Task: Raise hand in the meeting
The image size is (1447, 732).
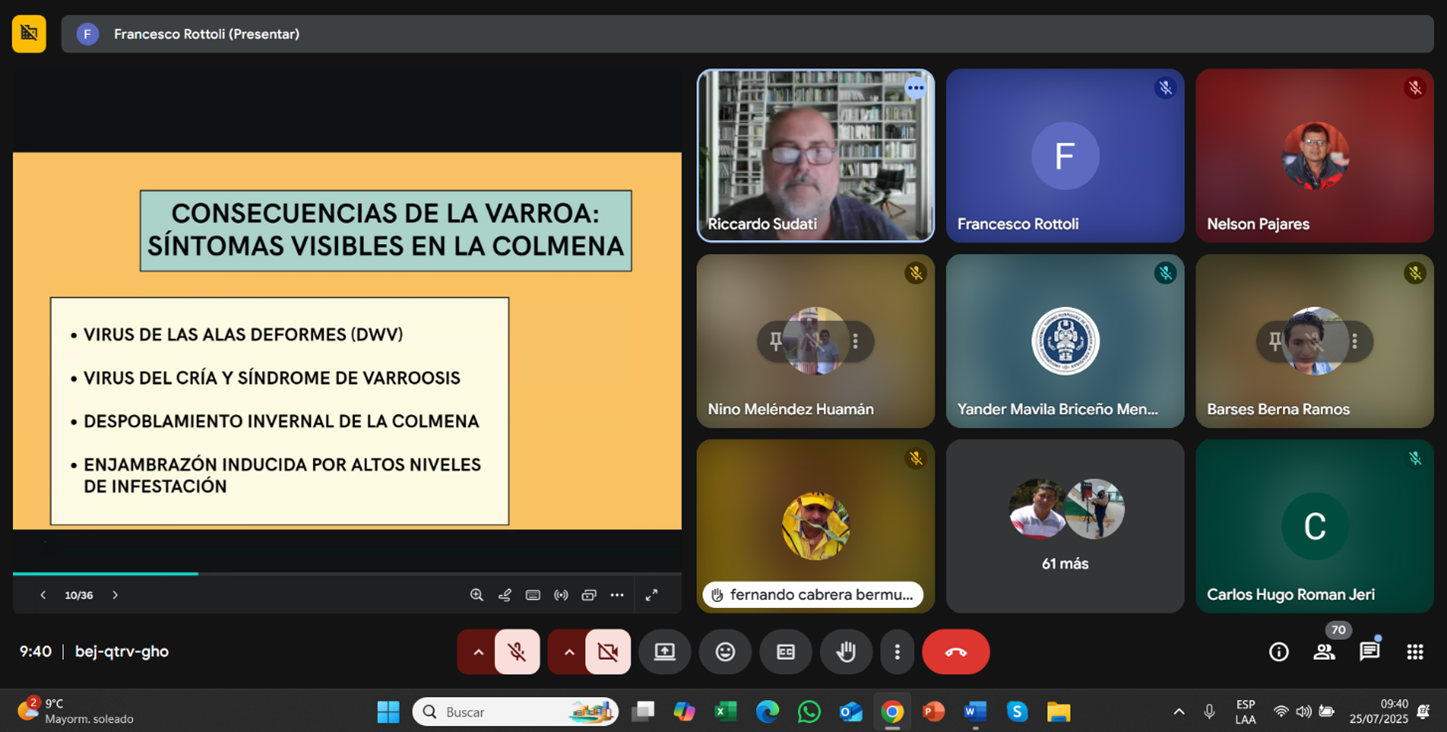Action: 846,652
